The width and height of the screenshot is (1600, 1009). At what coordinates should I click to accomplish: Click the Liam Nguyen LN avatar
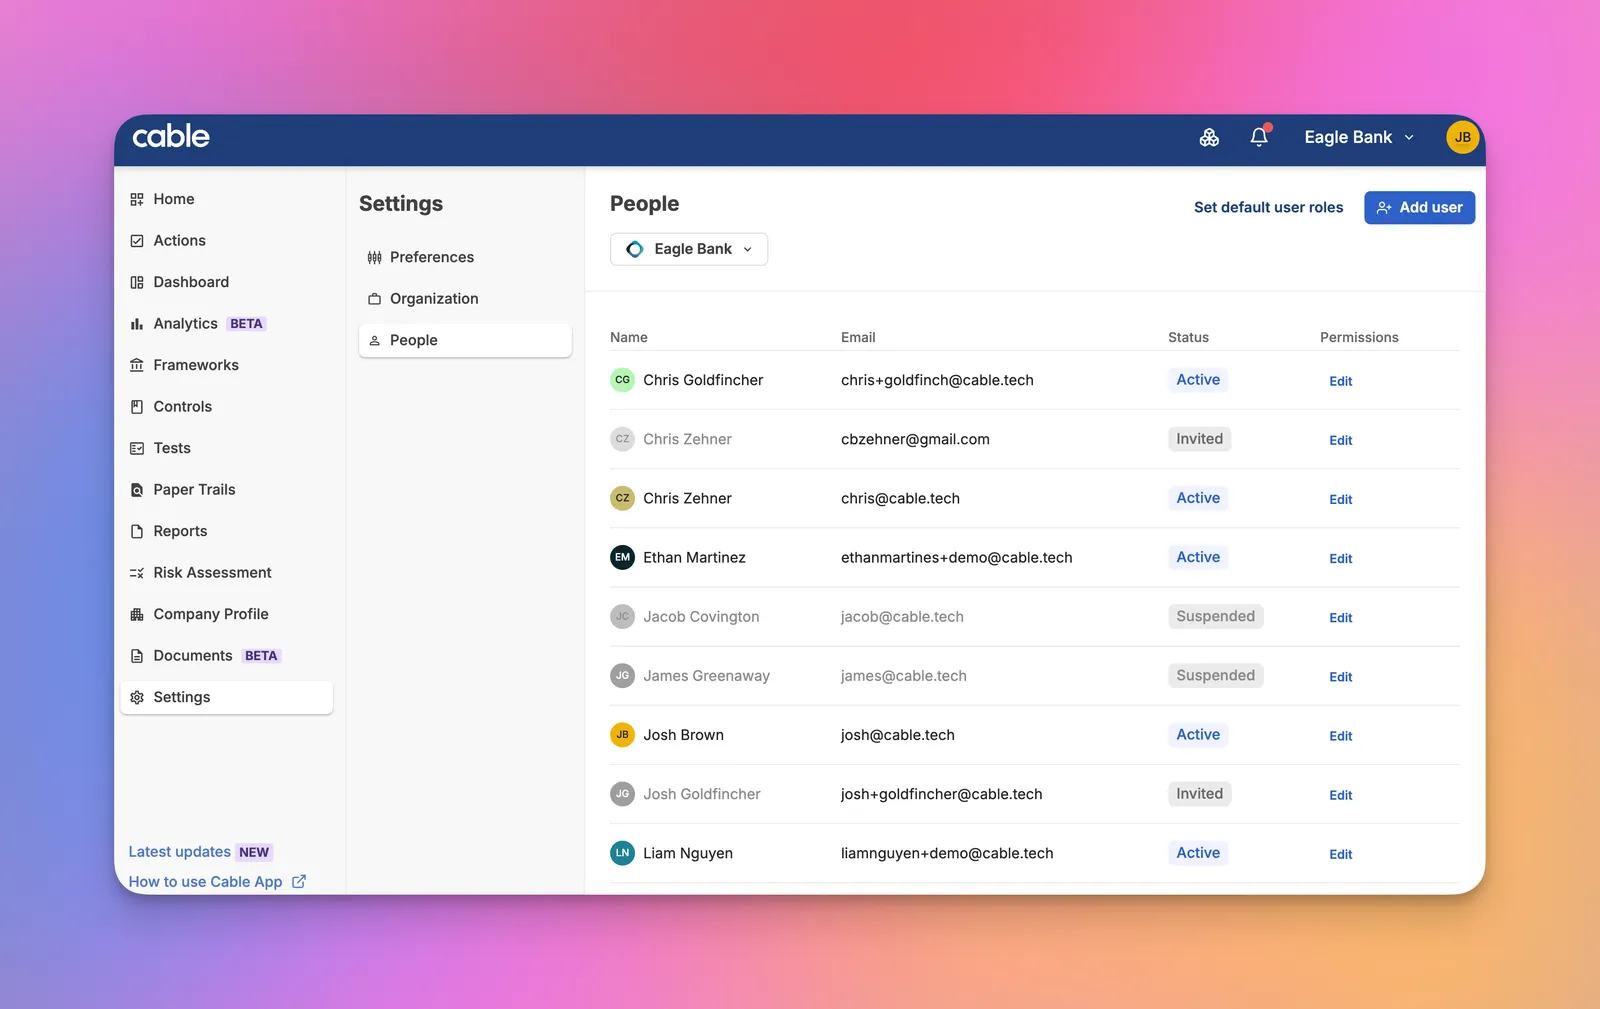pyautogui.click(x=622, y=853)
